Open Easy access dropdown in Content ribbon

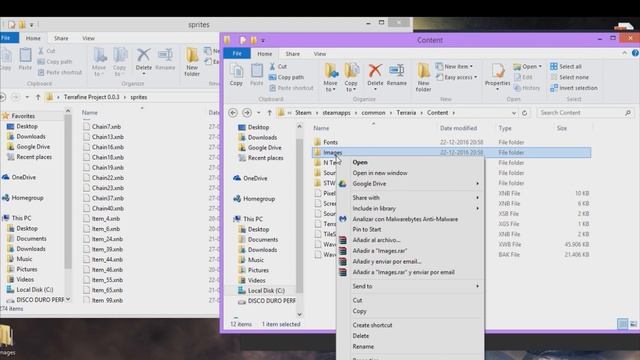tap(456, 77)
